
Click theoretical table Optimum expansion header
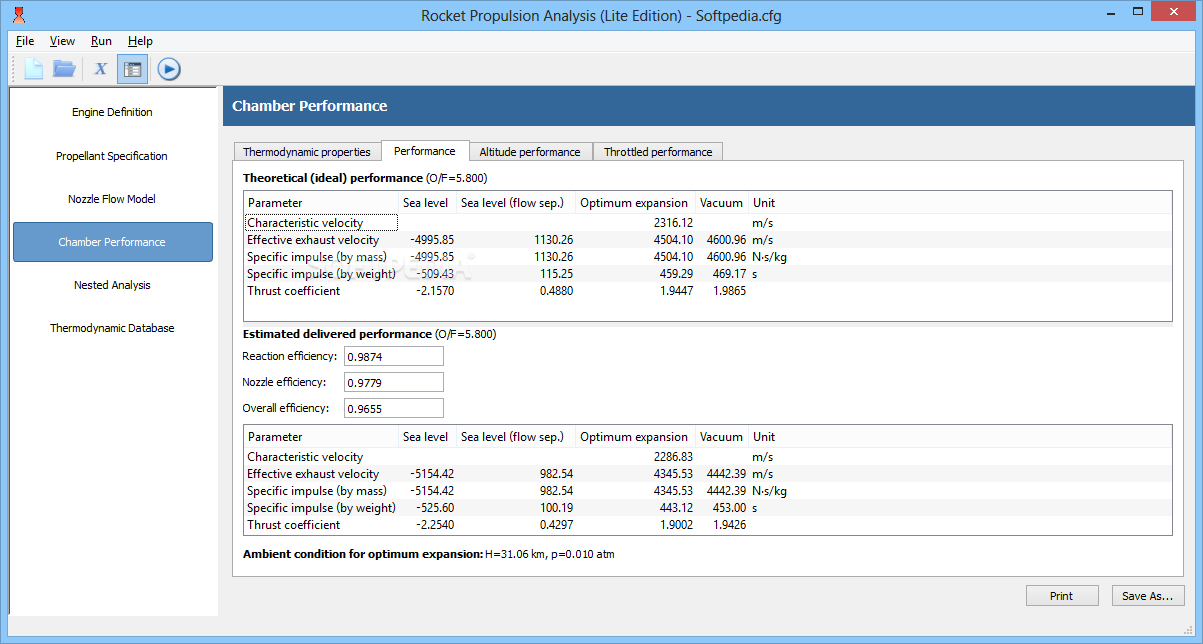635,203
